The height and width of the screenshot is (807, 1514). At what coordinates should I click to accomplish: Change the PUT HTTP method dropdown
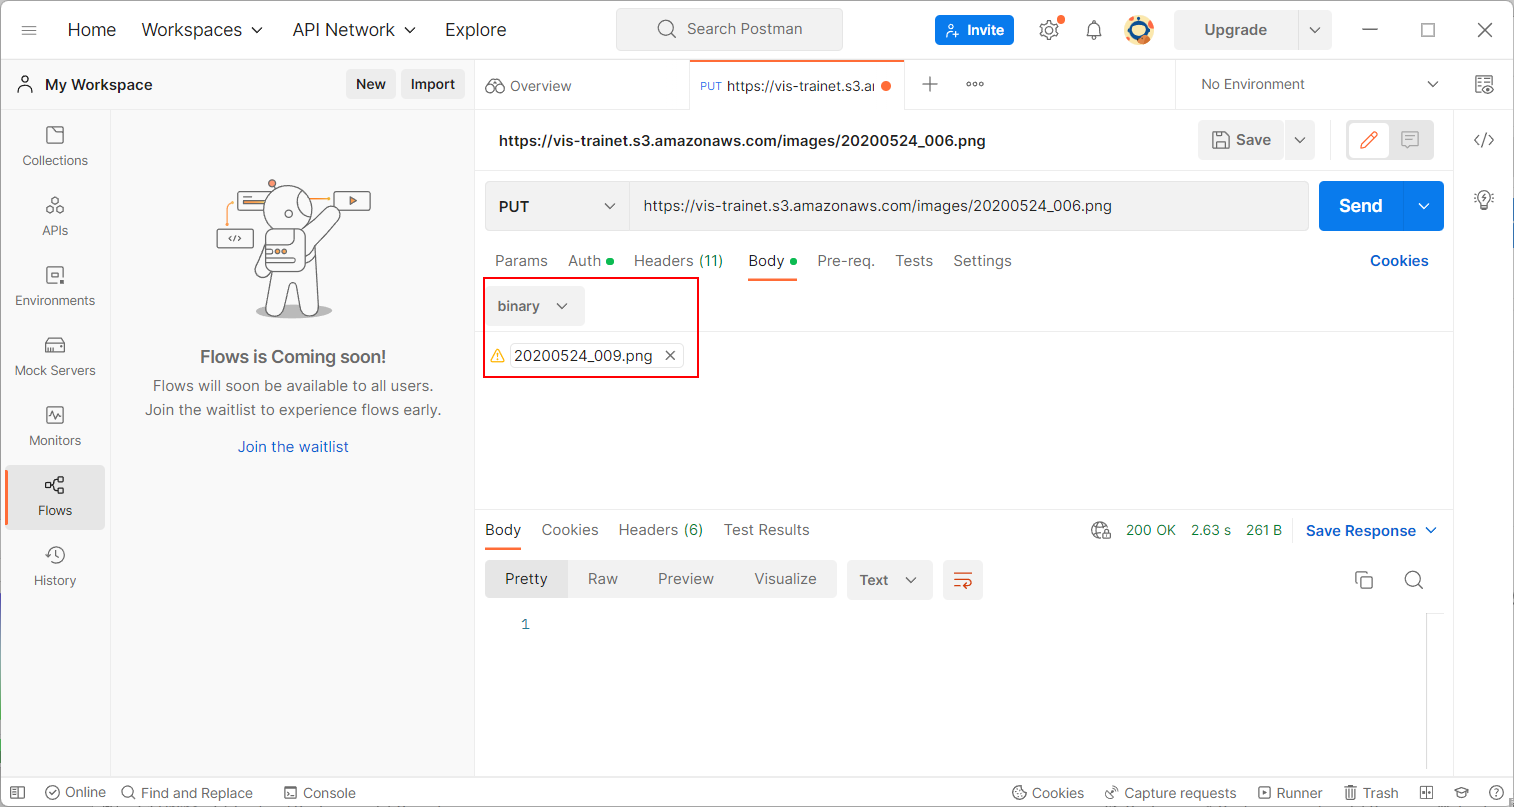[557, 206]
